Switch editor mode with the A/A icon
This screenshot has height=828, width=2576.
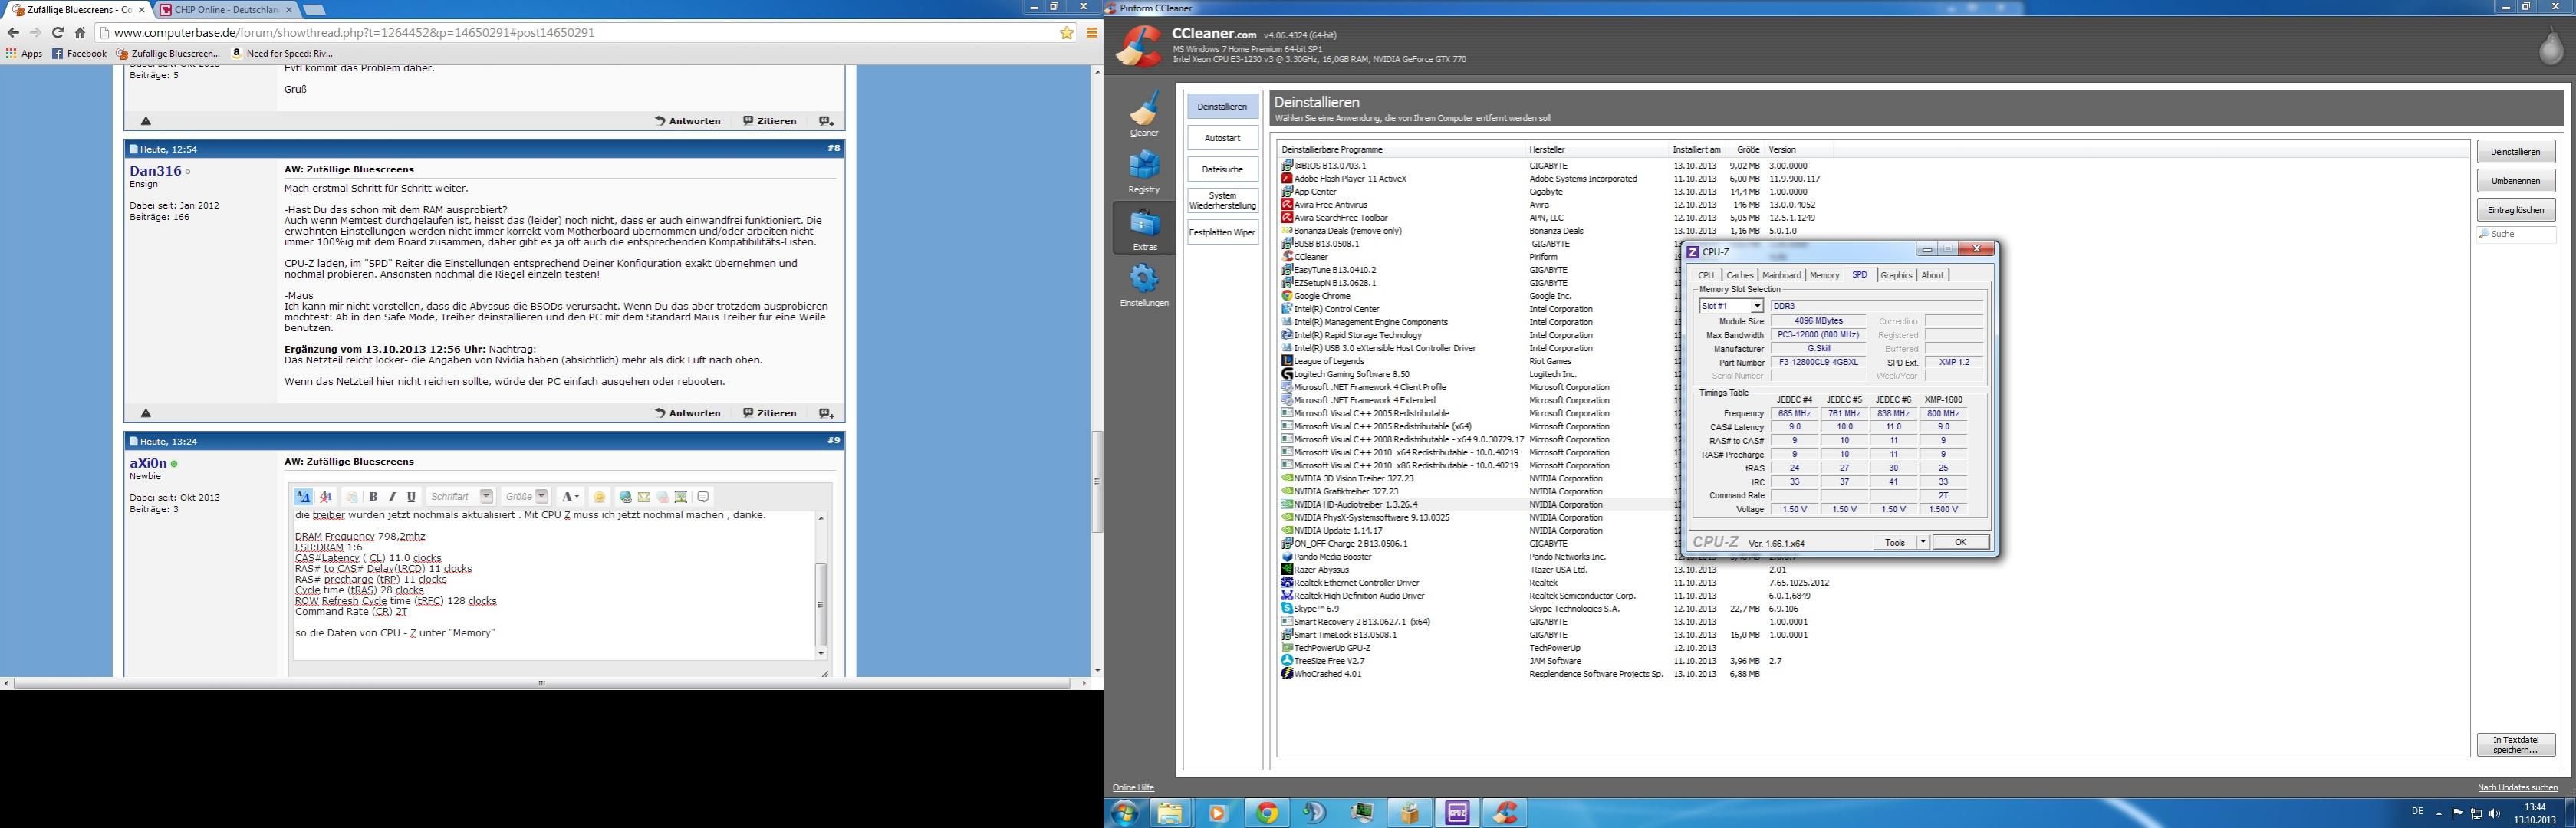coord(303,497)
